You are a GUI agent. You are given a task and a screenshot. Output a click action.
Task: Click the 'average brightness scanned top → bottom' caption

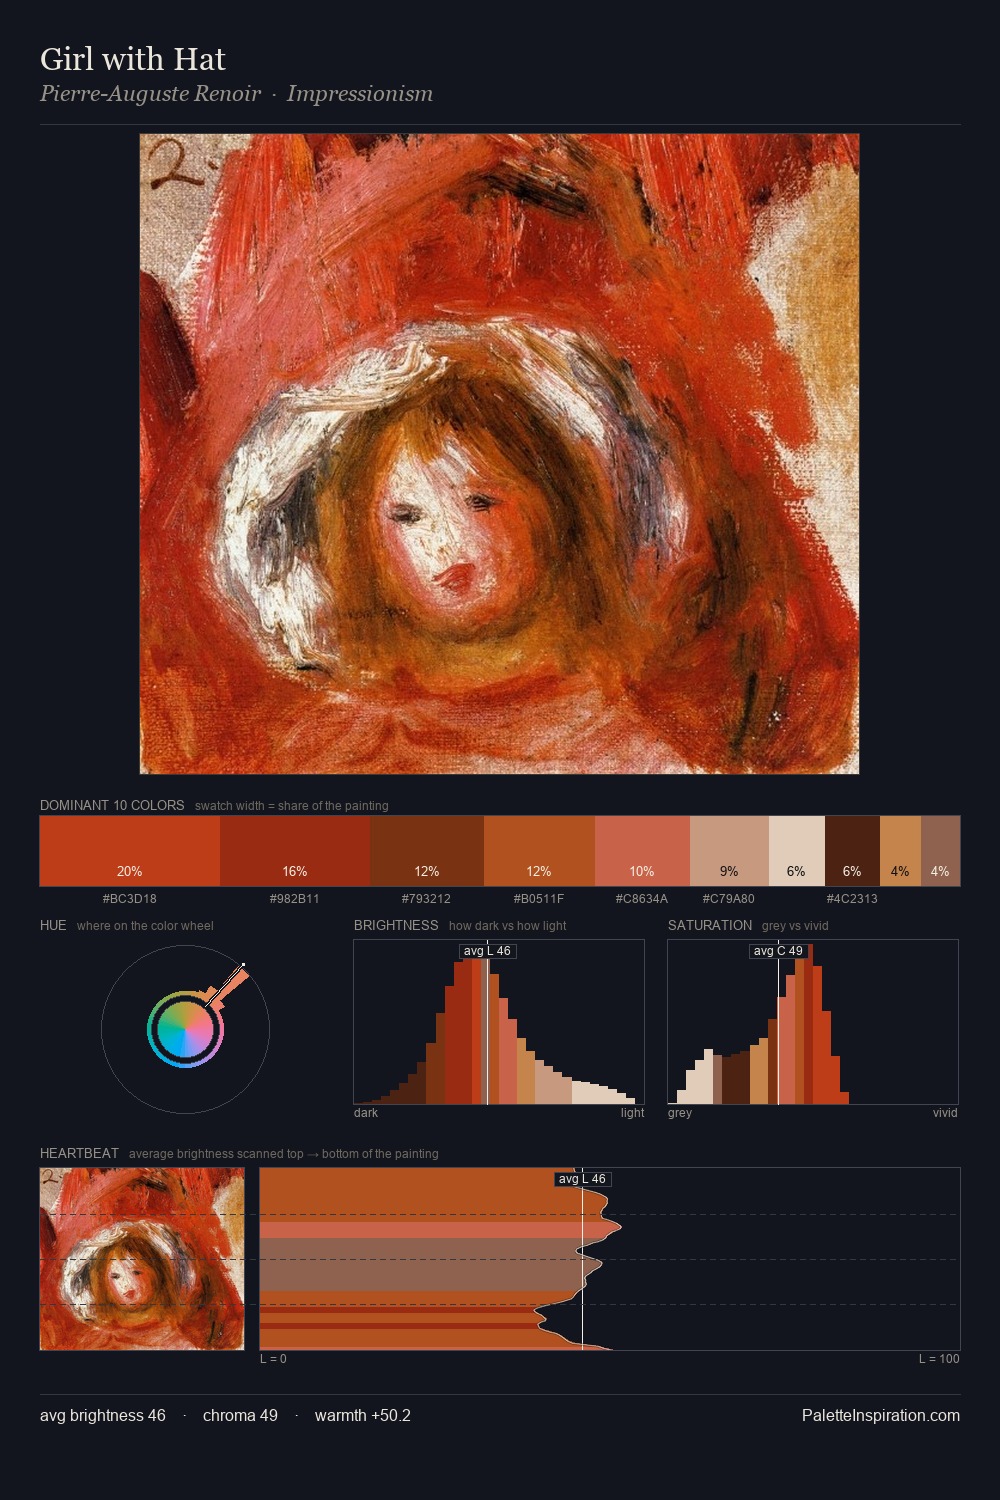pyautogui.click(x=284, y=1154)
